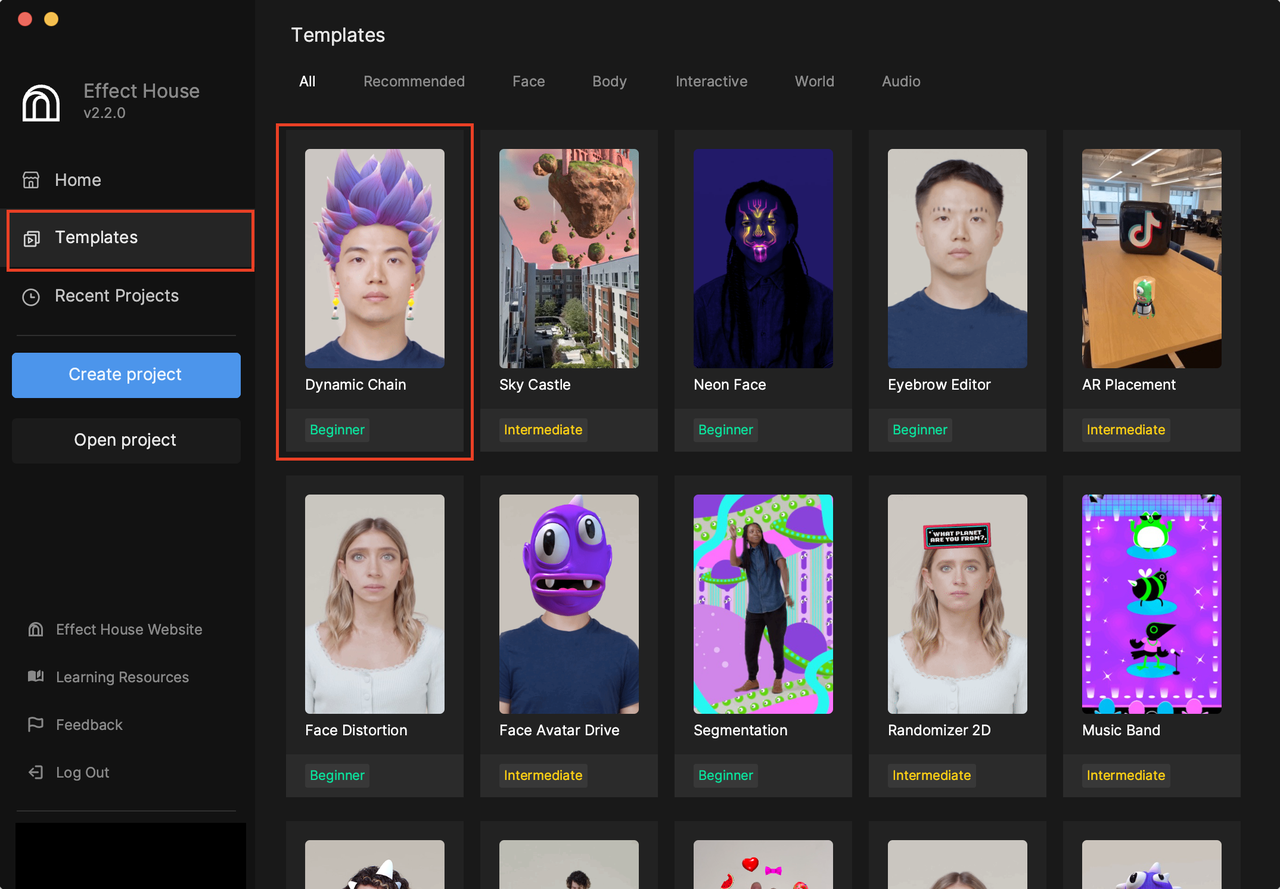
Task: Open the AR Placement template thumbnail
Action: [1151, 259]
